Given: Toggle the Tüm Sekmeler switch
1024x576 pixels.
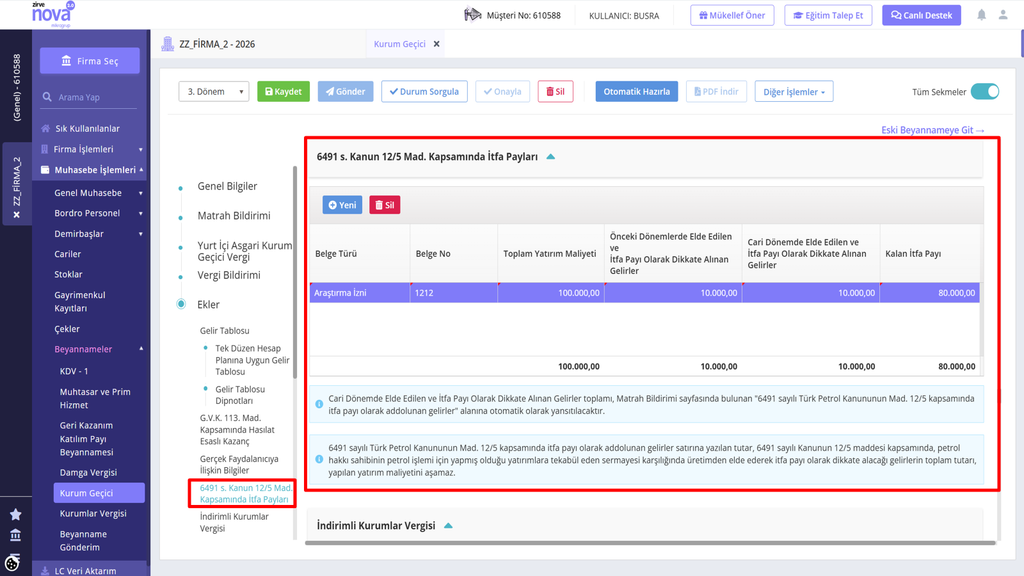Looking at the screenshot, I should pyautogui.click(x=985, y=91).
